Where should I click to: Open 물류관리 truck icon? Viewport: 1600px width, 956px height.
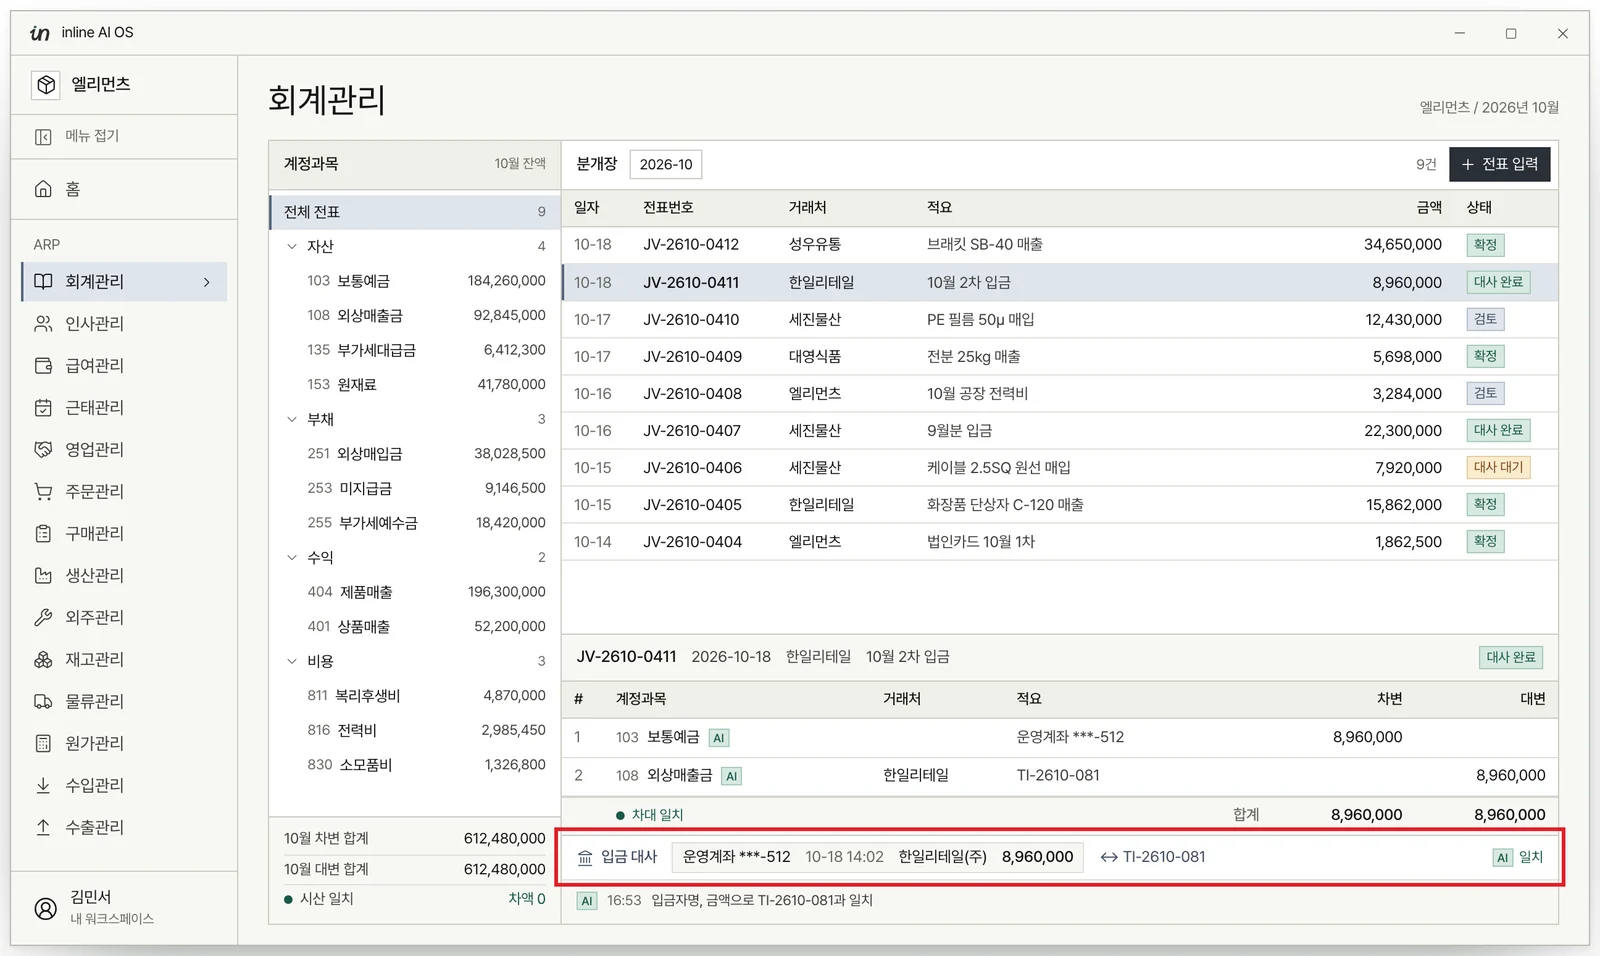[x=43, y=702]
